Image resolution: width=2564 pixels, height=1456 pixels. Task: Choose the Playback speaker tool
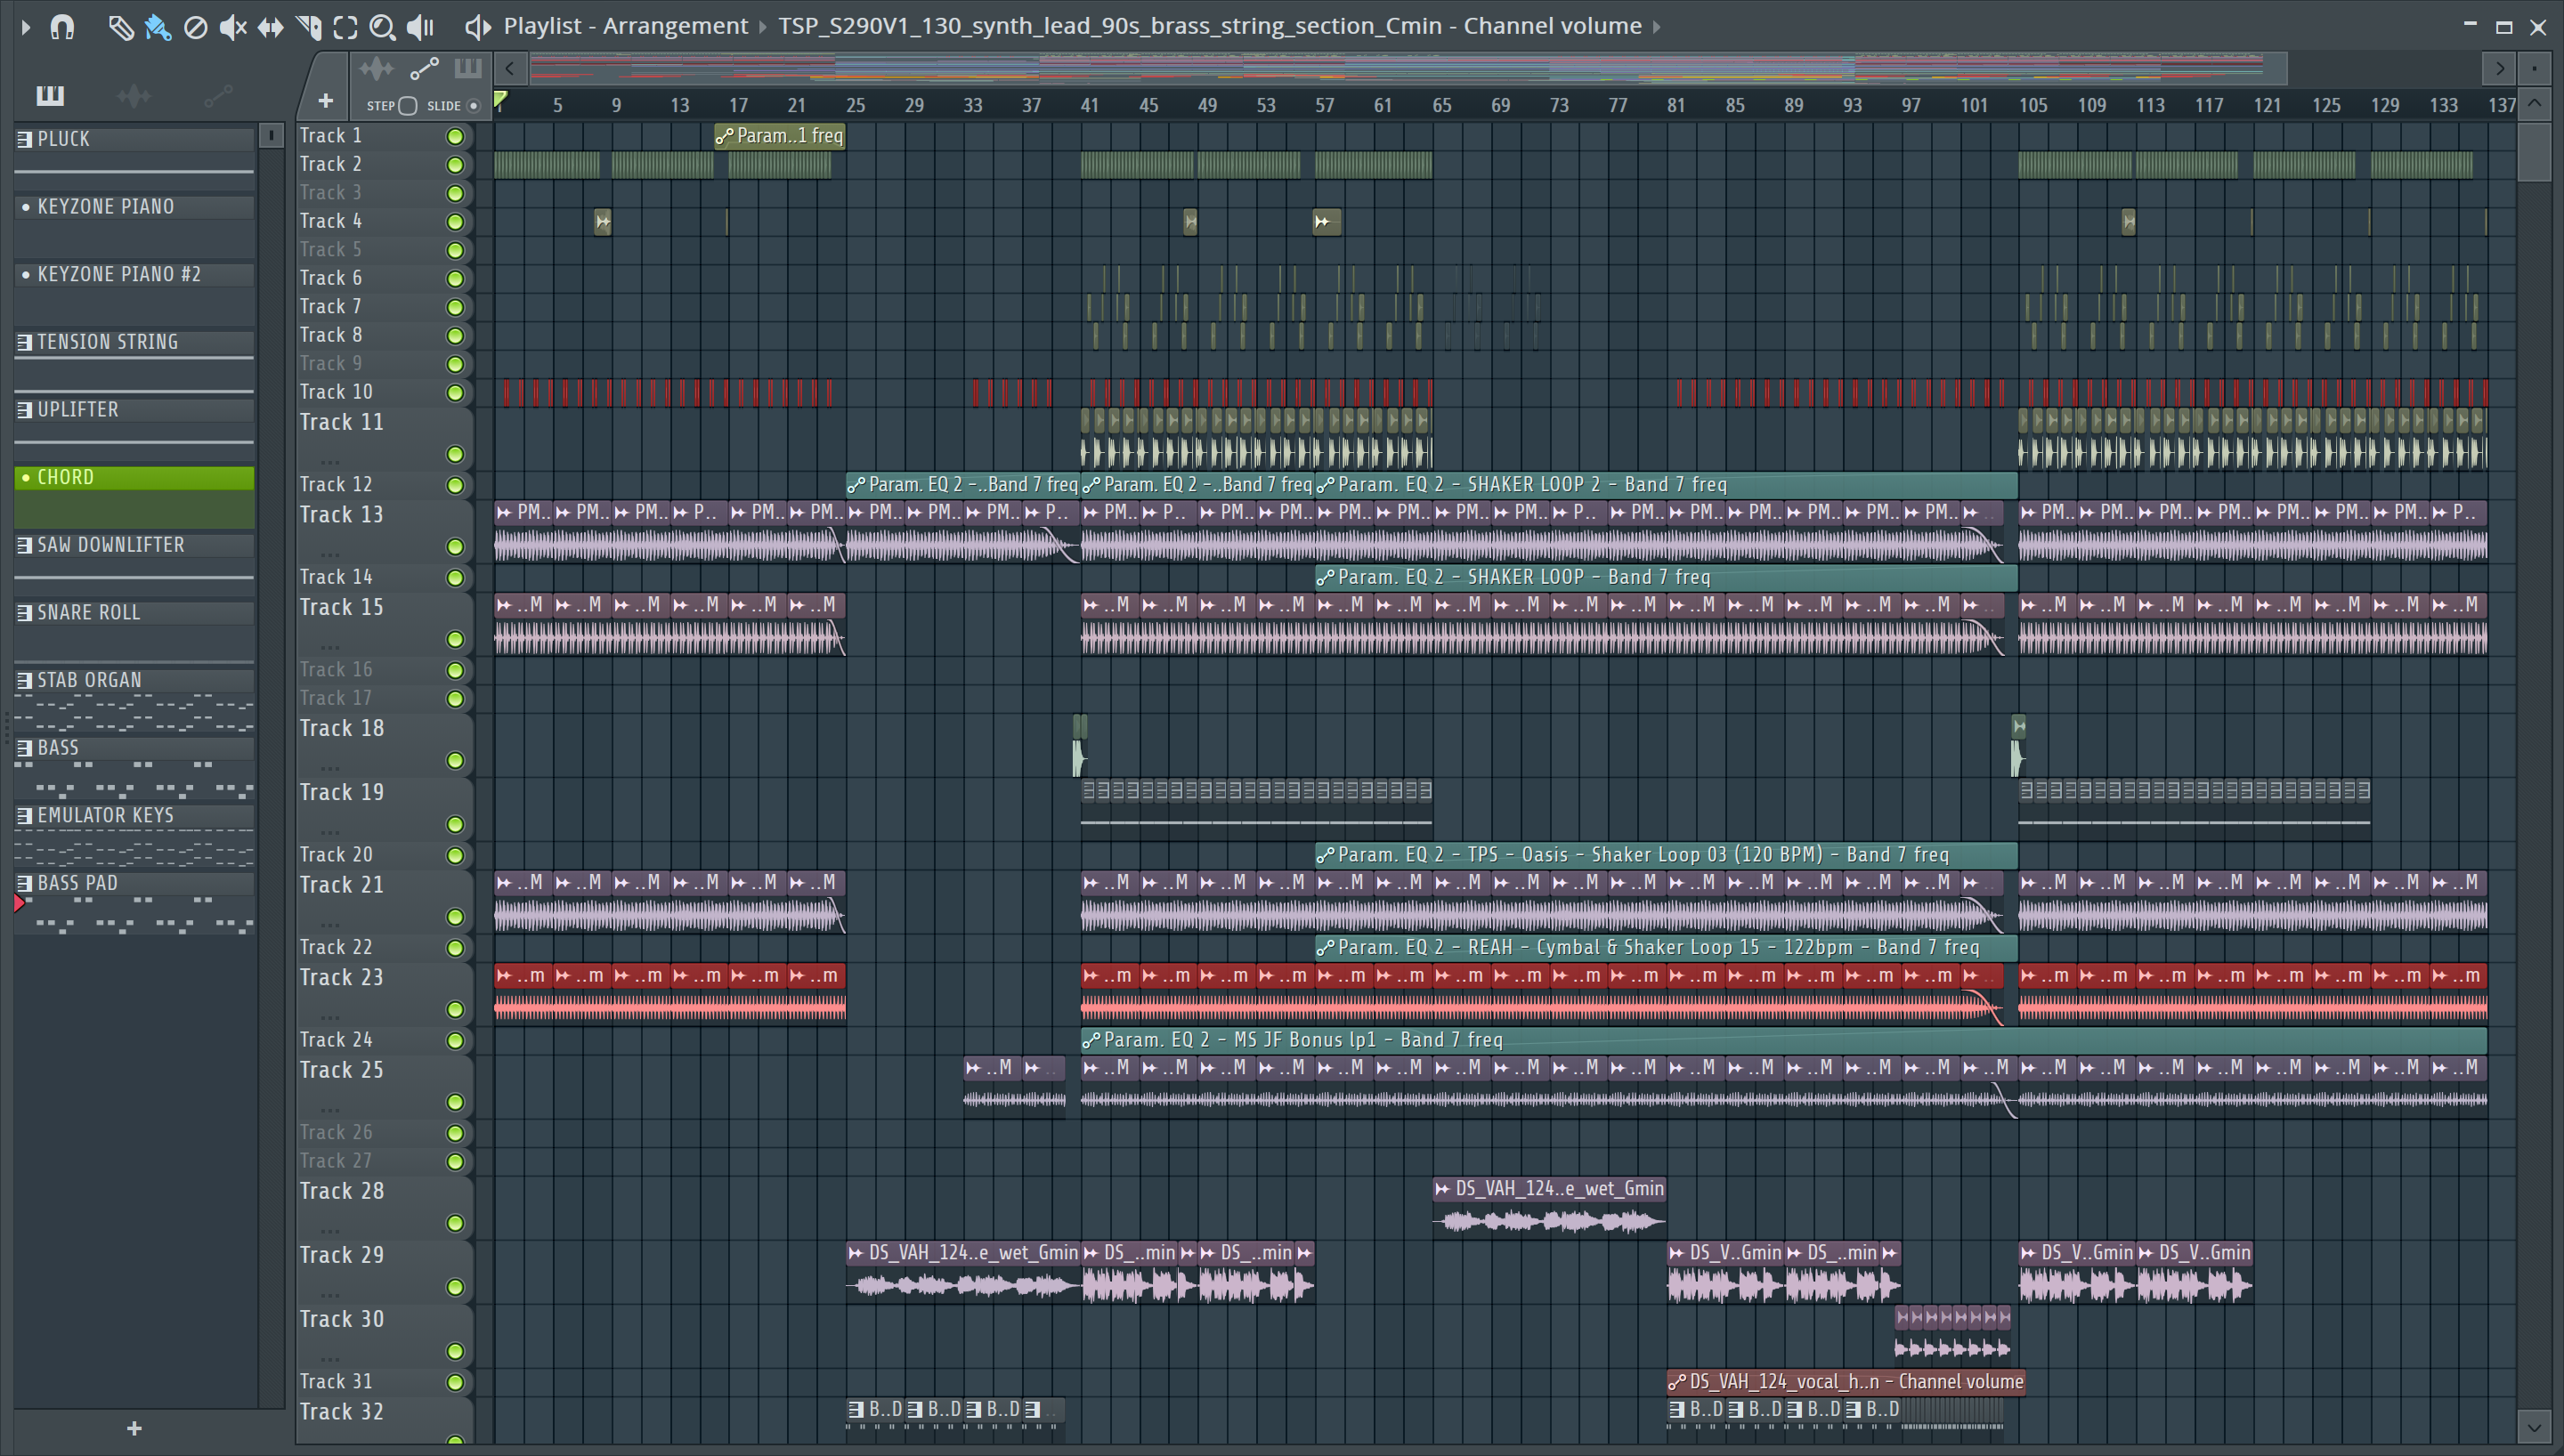[x=420, y=27]
